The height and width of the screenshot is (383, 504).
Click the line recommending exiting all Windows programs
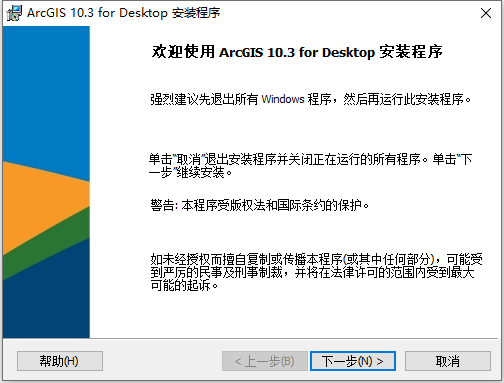(310, 99)
